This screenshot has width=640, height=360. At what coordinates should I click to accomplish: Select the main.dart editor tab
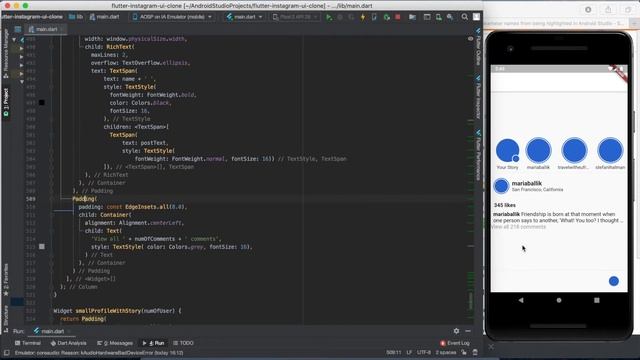46,29
